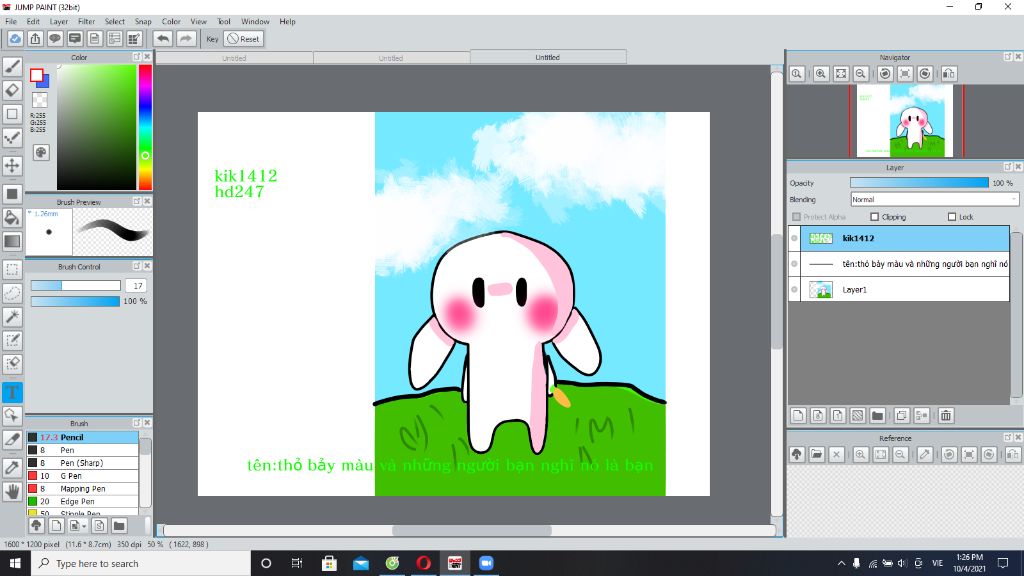Open the Filter menu

86,22
